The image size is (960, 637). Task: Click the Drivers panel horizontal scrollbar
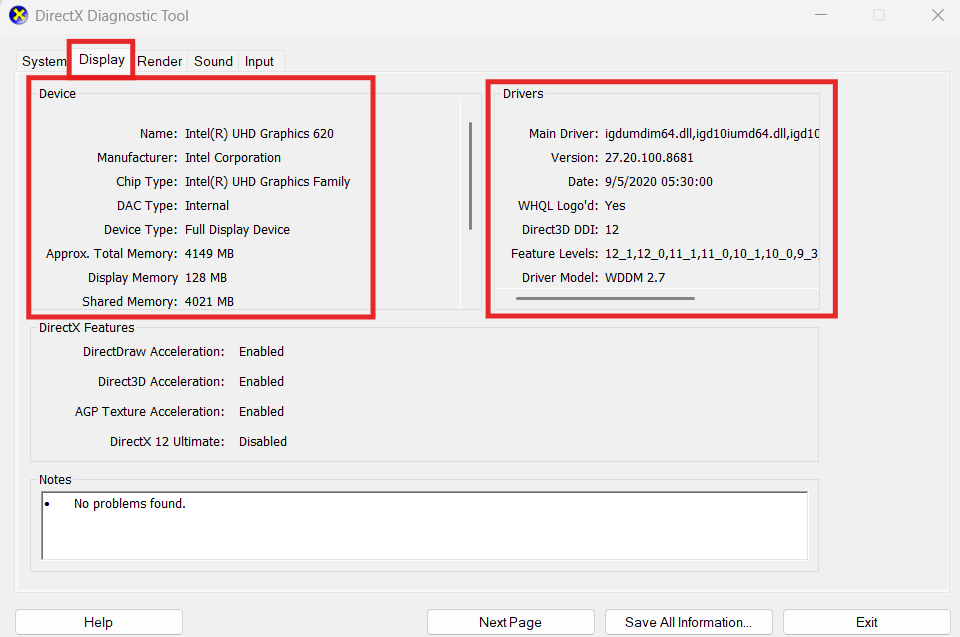pyautogui.click(x=605, y=298)
